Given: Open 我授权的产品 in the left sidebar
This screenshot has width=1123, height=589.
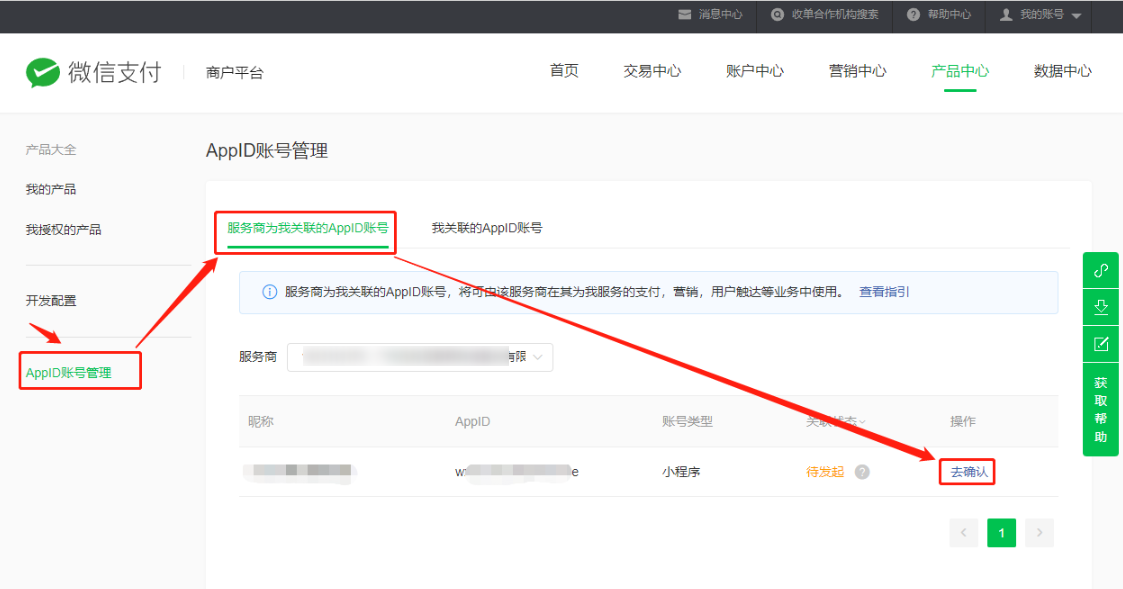Looking at the screenshot, I should tap(64, 229).
